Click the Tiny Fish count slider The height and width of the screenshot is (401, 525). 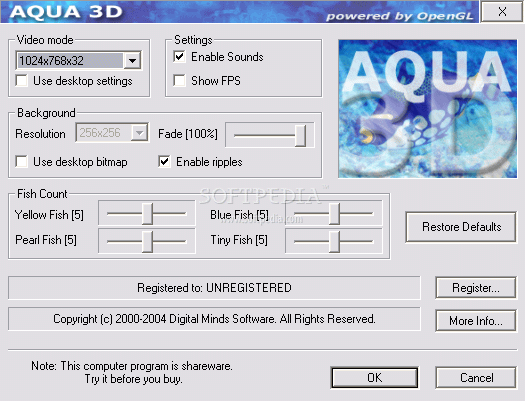333,241
